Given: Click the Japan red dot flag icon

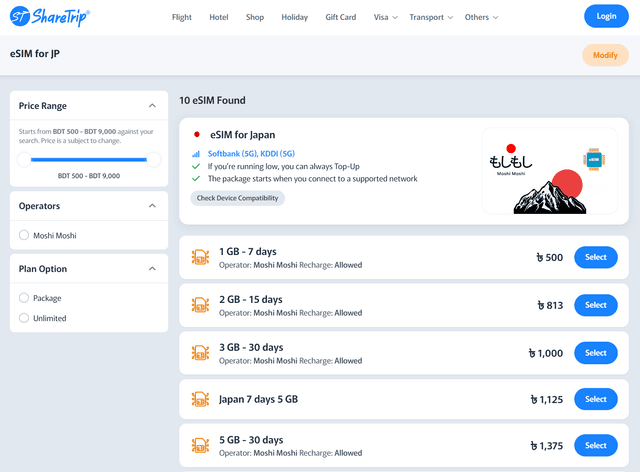Looking at the screenshot, I should (197, 134).
